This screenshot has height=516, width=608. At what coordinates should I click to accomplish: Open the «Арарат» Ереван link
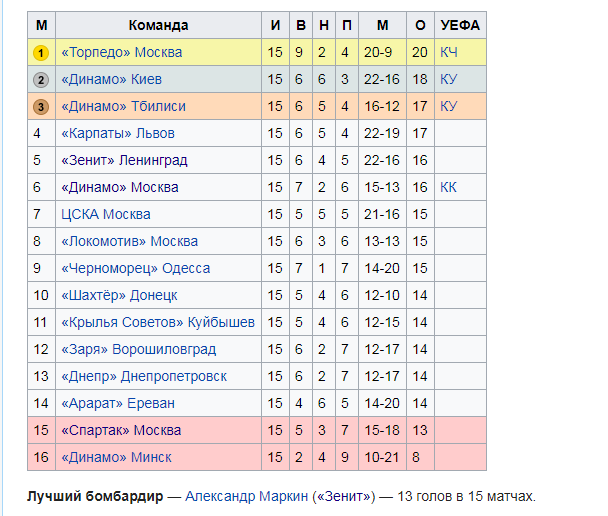pos(117,403)
